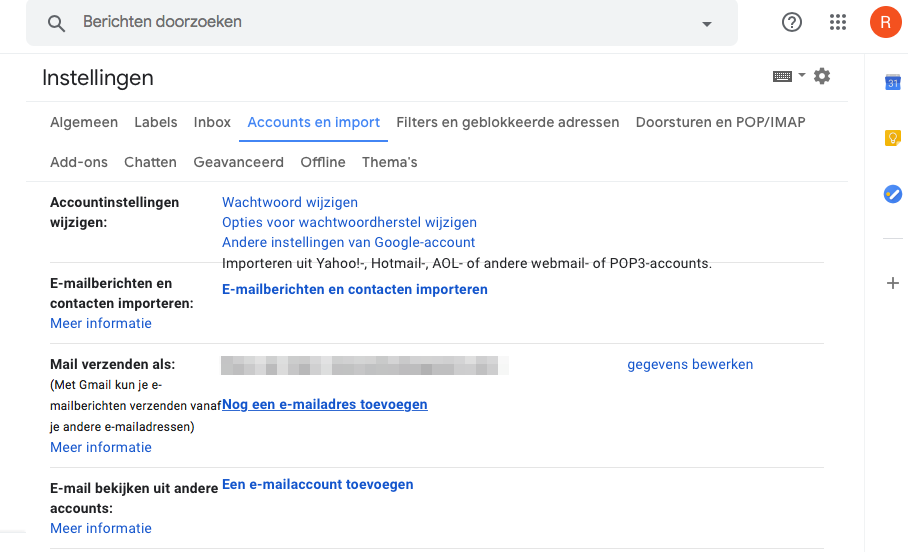
Task: Click the search magnifier icon
Action: (56, 23)
